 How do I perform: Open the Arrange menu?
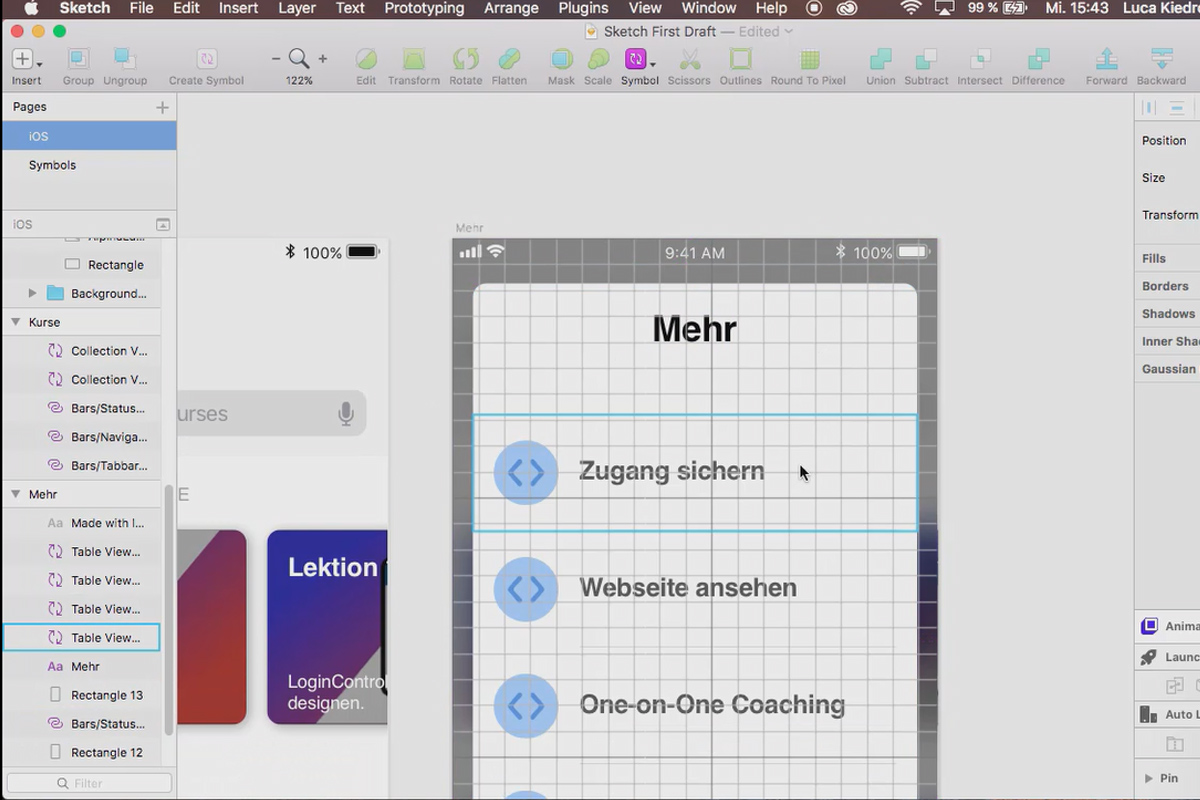tap(511, 8)
